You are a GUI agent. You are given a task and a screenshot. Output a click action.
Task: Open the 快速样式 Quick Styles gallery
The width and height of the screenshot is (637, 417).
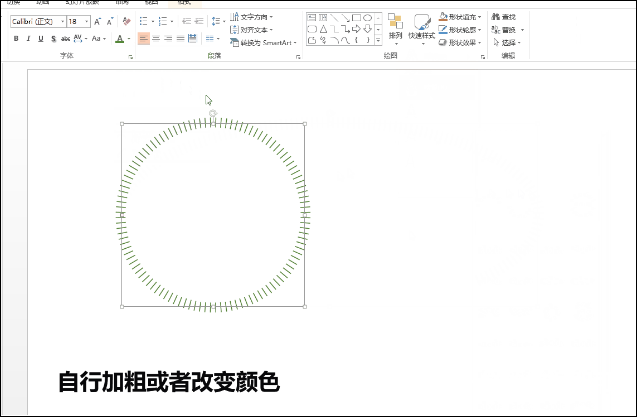click(x=422, y=29)
